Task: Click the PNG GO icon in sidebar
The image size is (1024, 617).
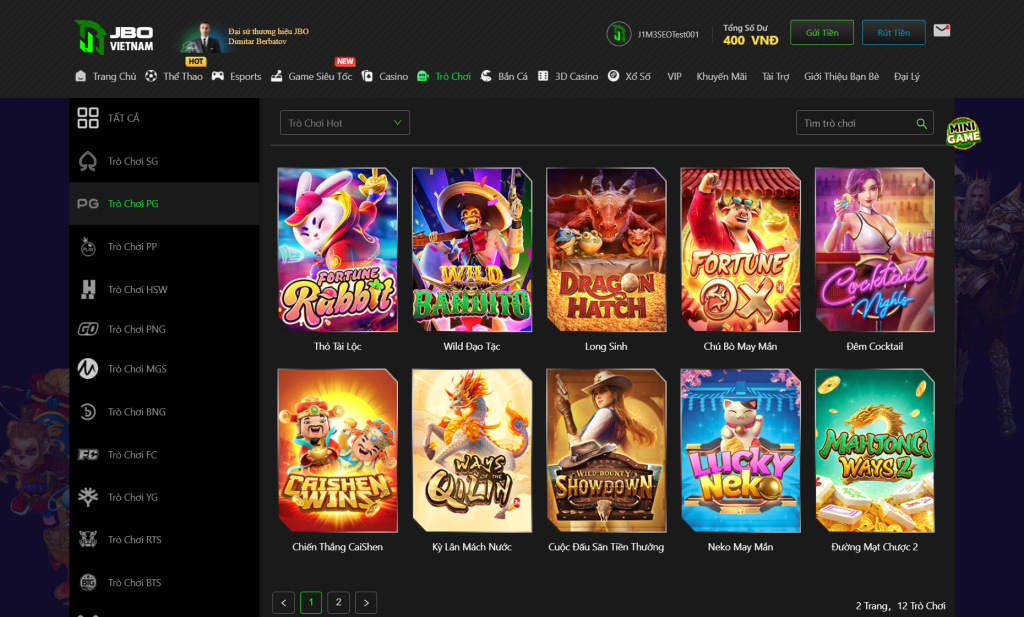Action: 88,329
